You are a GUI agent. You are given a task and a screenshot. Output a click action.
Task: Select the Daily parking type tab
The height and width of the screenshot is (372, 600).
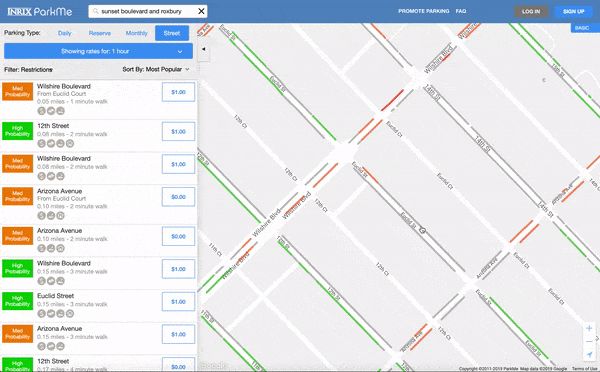tap(65, 33)
